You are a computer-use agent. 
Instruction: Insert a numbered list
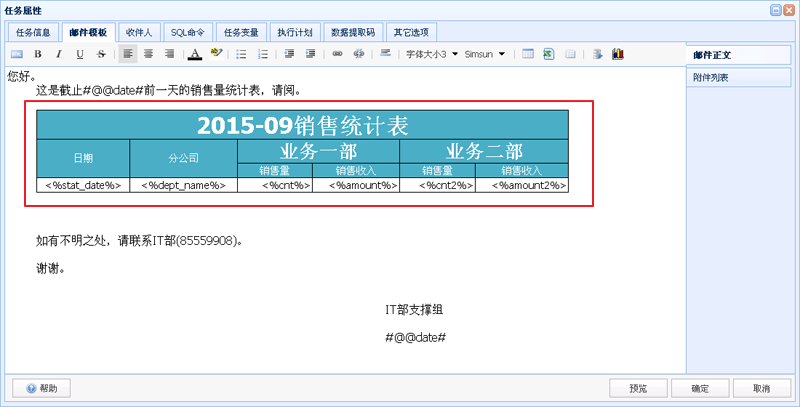click(x=262, y=54)
